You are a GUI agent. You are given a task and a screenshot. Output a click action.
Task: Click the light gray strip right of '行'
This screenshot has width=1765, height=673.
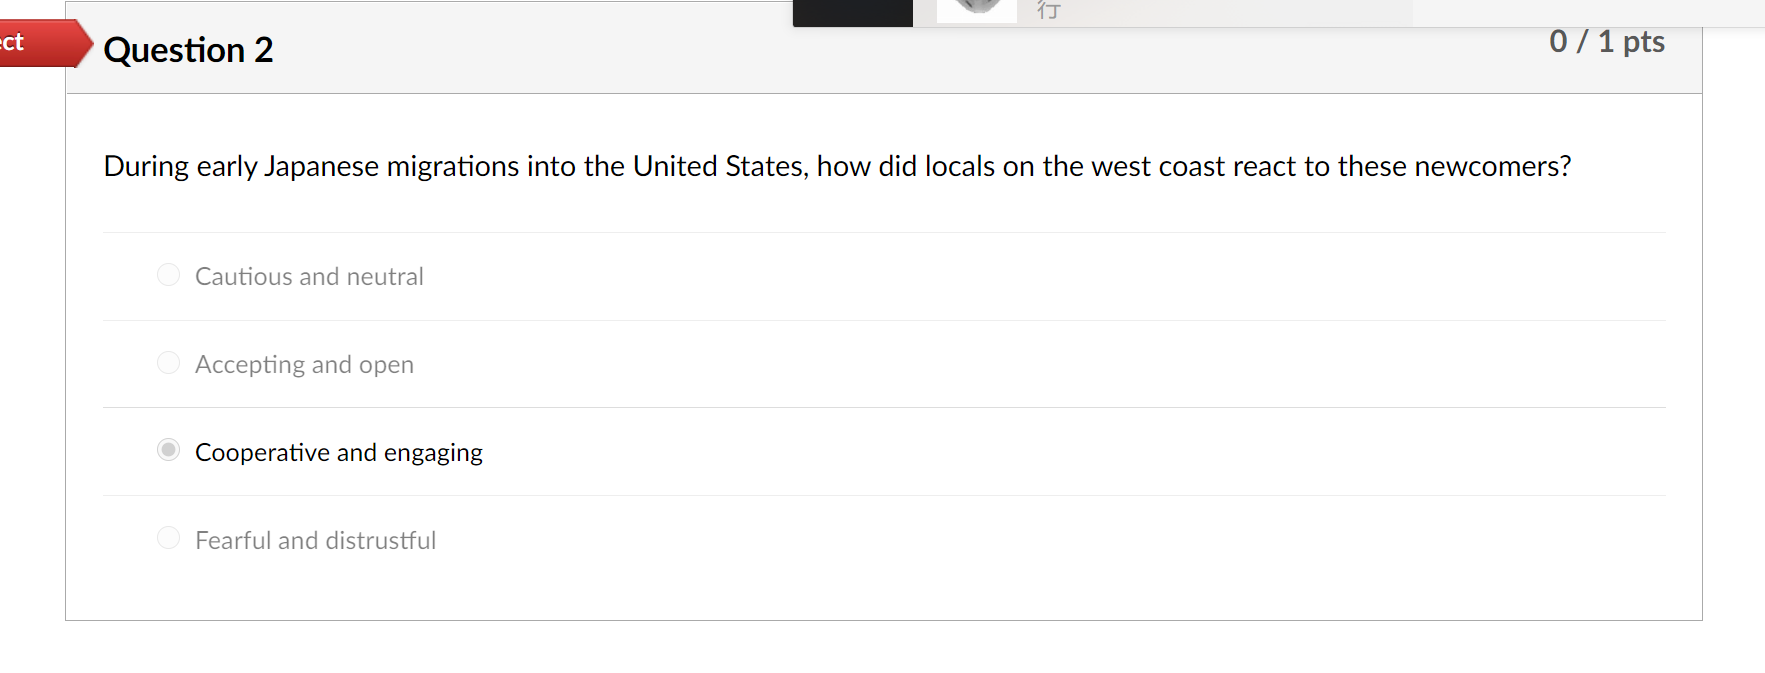pos(1237,13)
